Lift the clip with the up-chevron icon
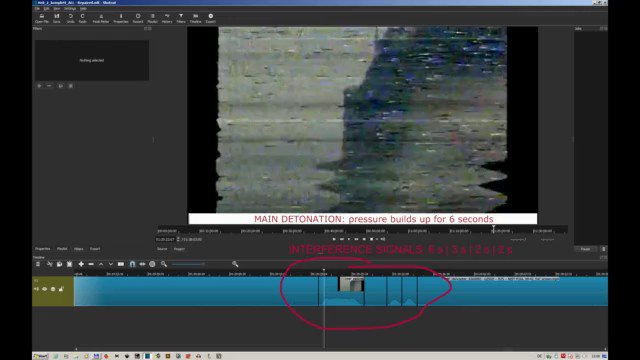 (101, 264)
